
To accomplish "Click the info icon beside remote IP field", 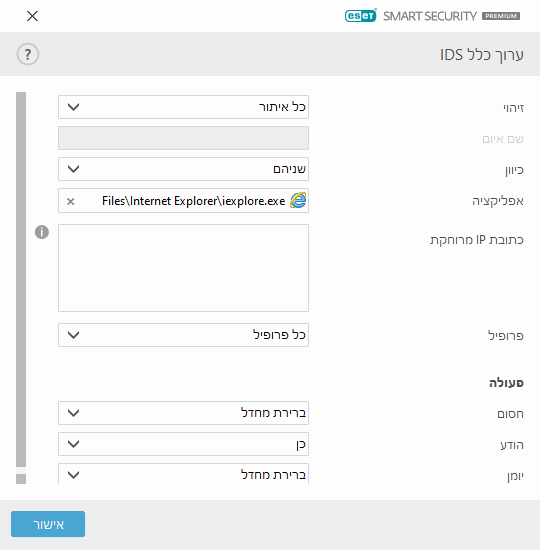I will click(42, 232).
